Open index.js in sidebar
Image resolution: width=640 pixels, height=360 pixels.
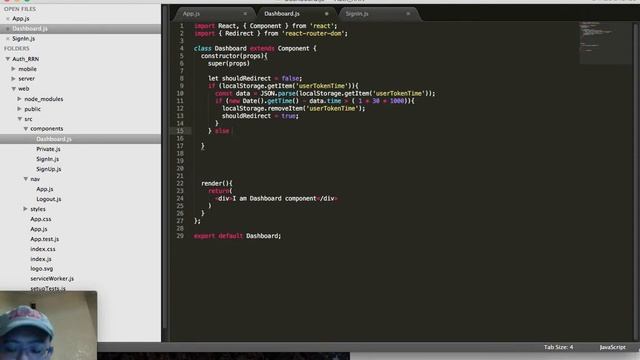click(40, 259)
